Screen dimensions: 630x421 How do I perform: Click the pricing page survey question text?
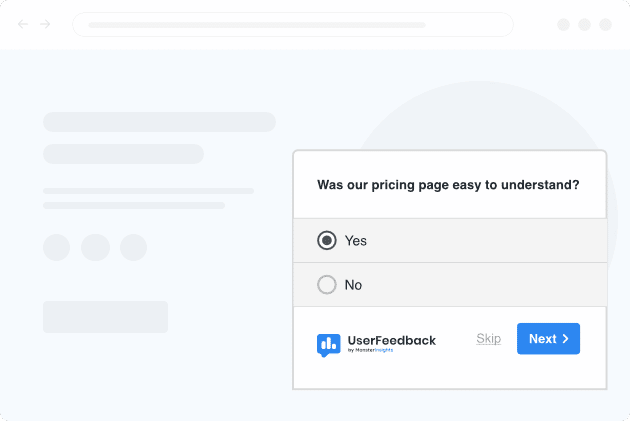[448, 185]
